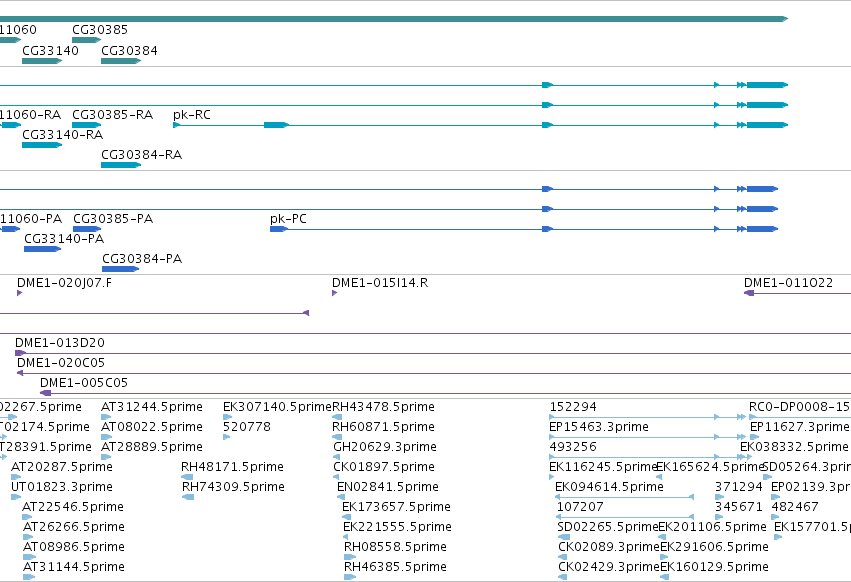Select the 152294 cDNA feature
Image resolution: width=851 pixels, height=582 pixels.
648,417
